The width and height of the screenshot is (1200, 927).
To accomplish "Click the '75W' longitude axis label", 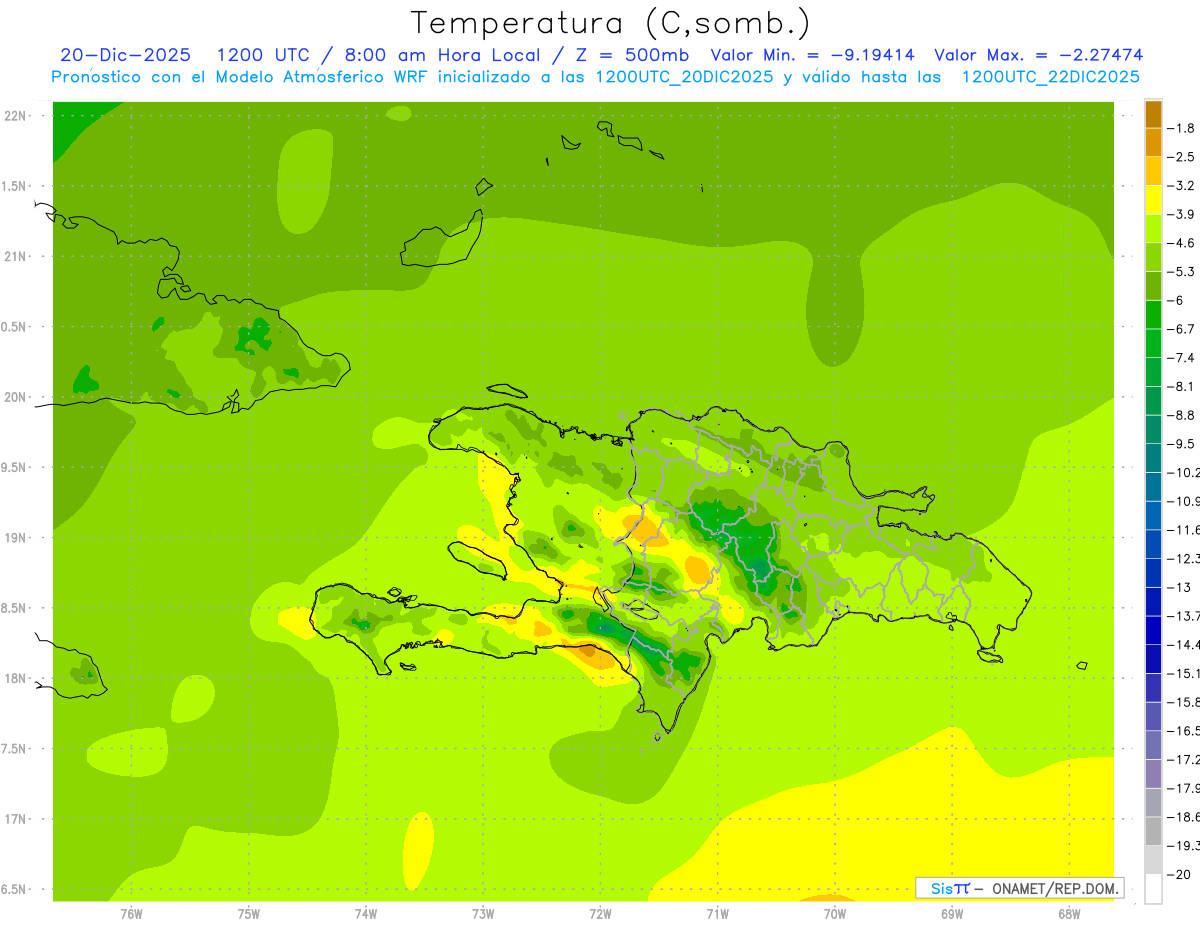I will [x=249, y=913].
